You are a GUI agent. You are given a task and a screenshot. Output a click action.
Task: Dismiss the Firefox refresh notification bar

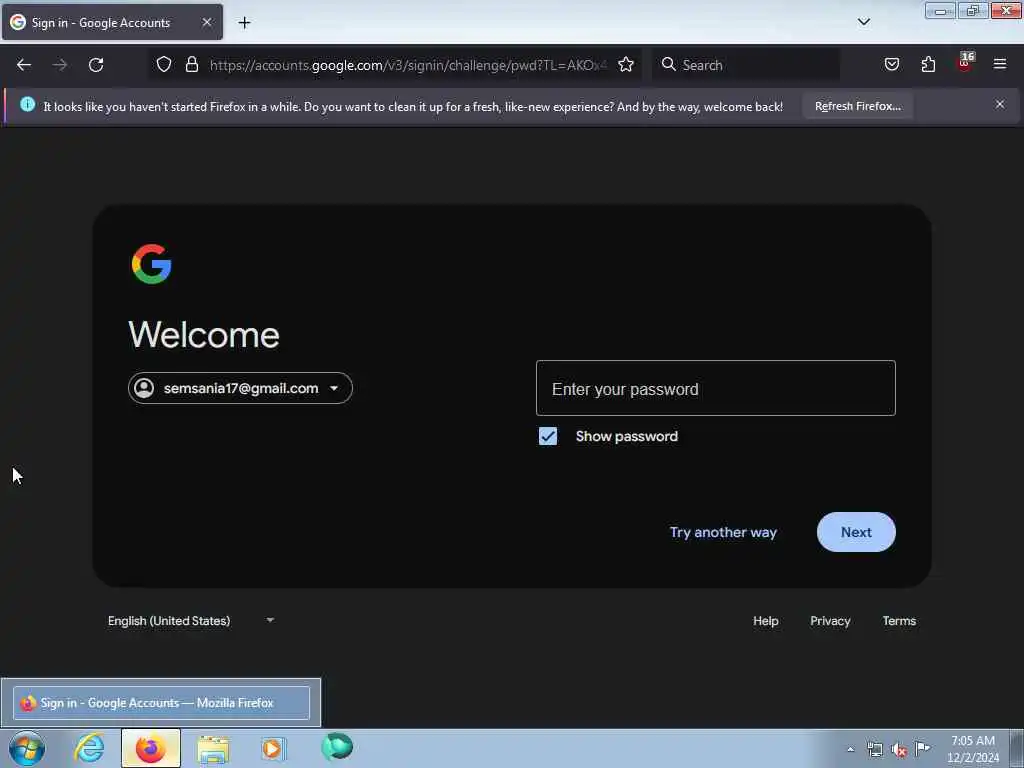(1000, 104)
